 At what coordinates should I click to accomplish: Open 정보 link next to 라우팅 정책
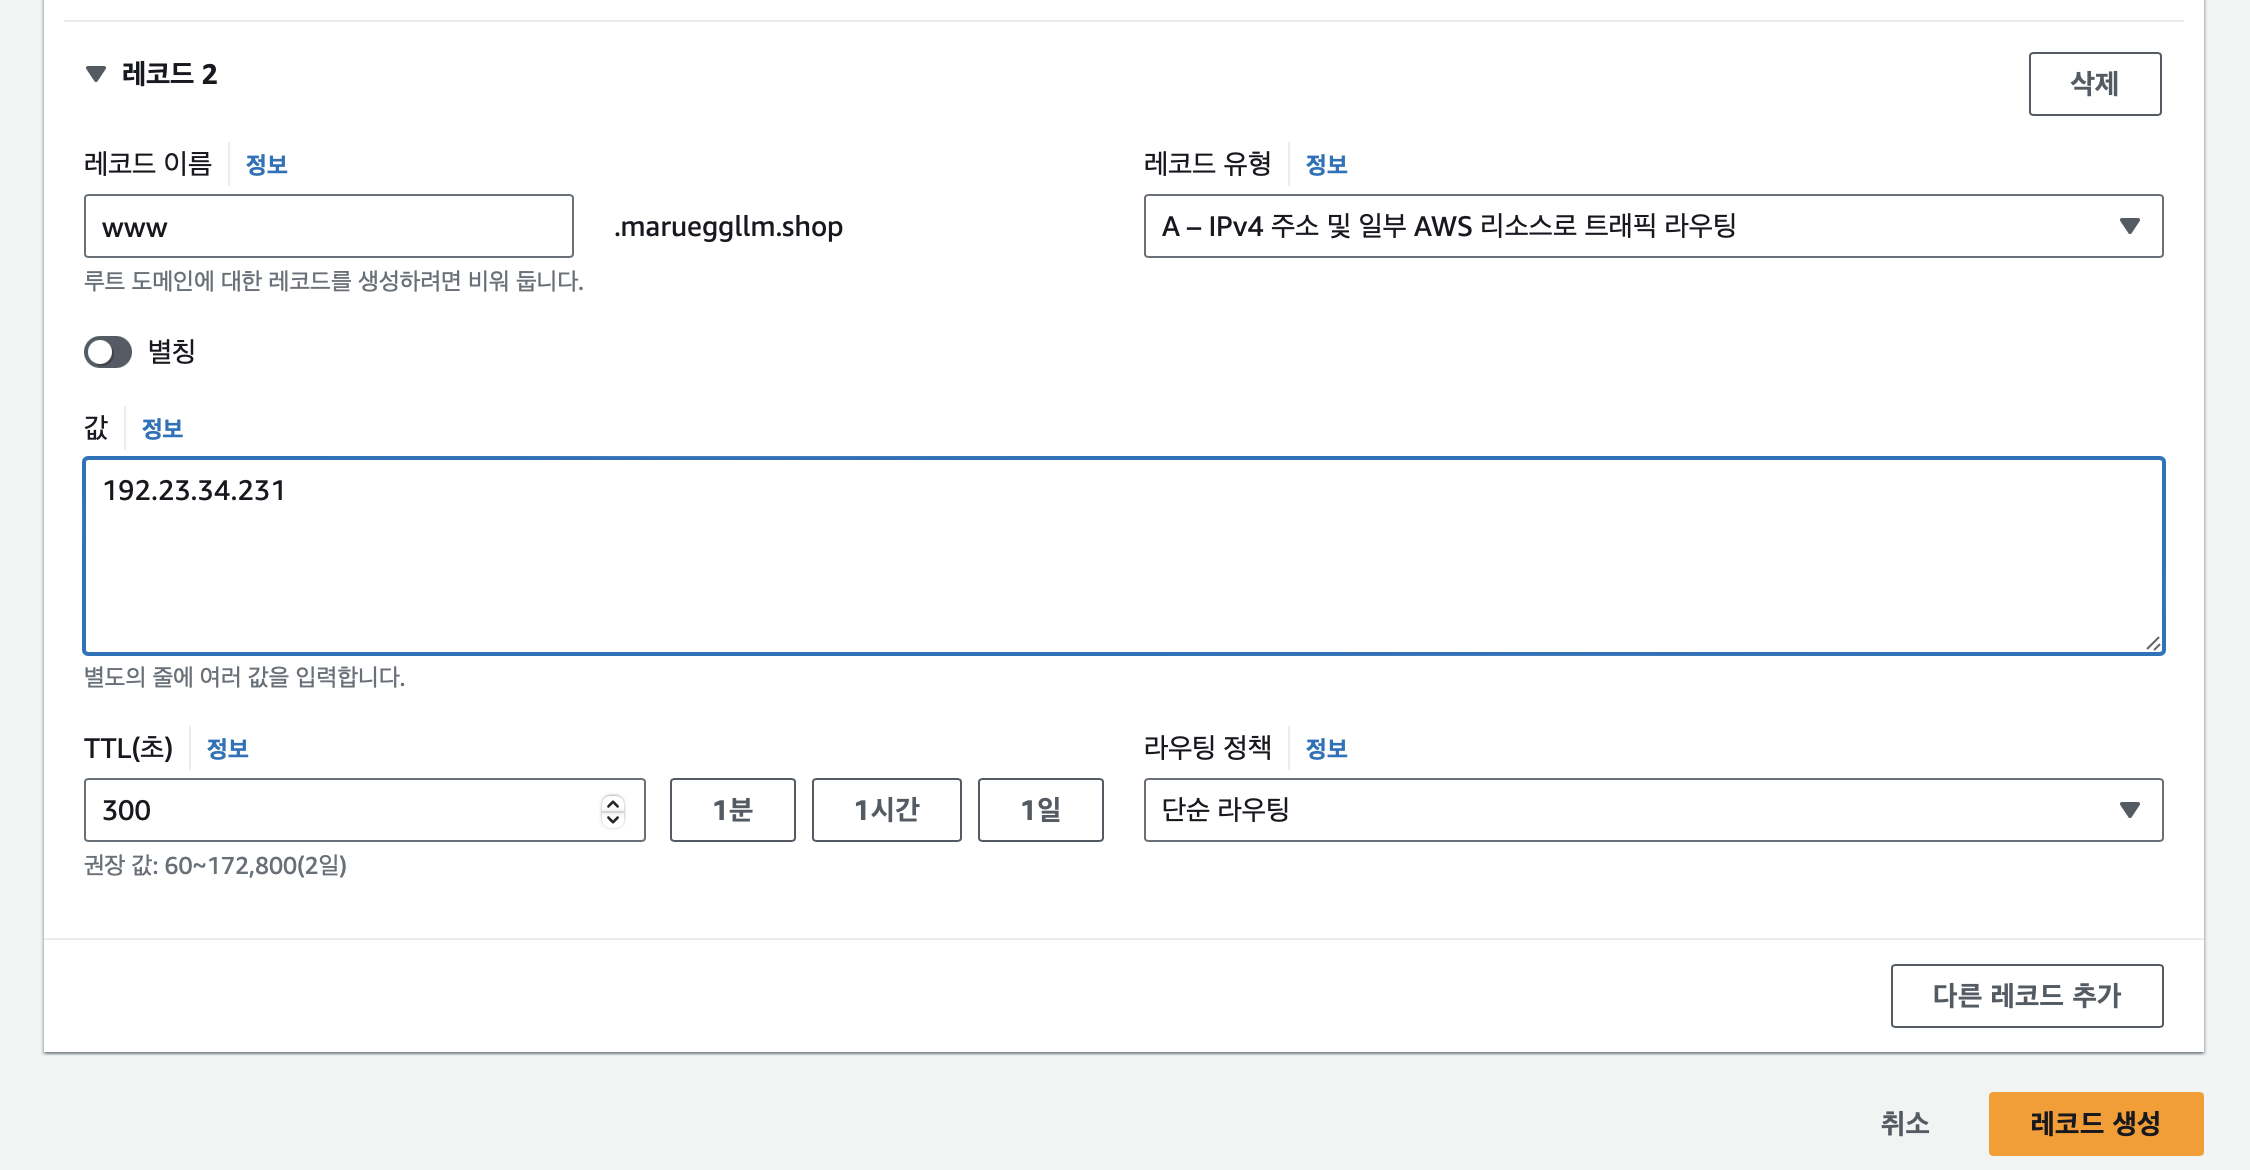(1326, 749)
